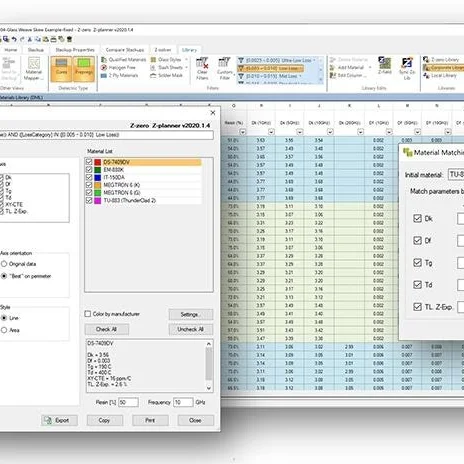Open the Dk (20GHz) column filter dropdown
The image size is (464, 464).
(x=360, y=132)
